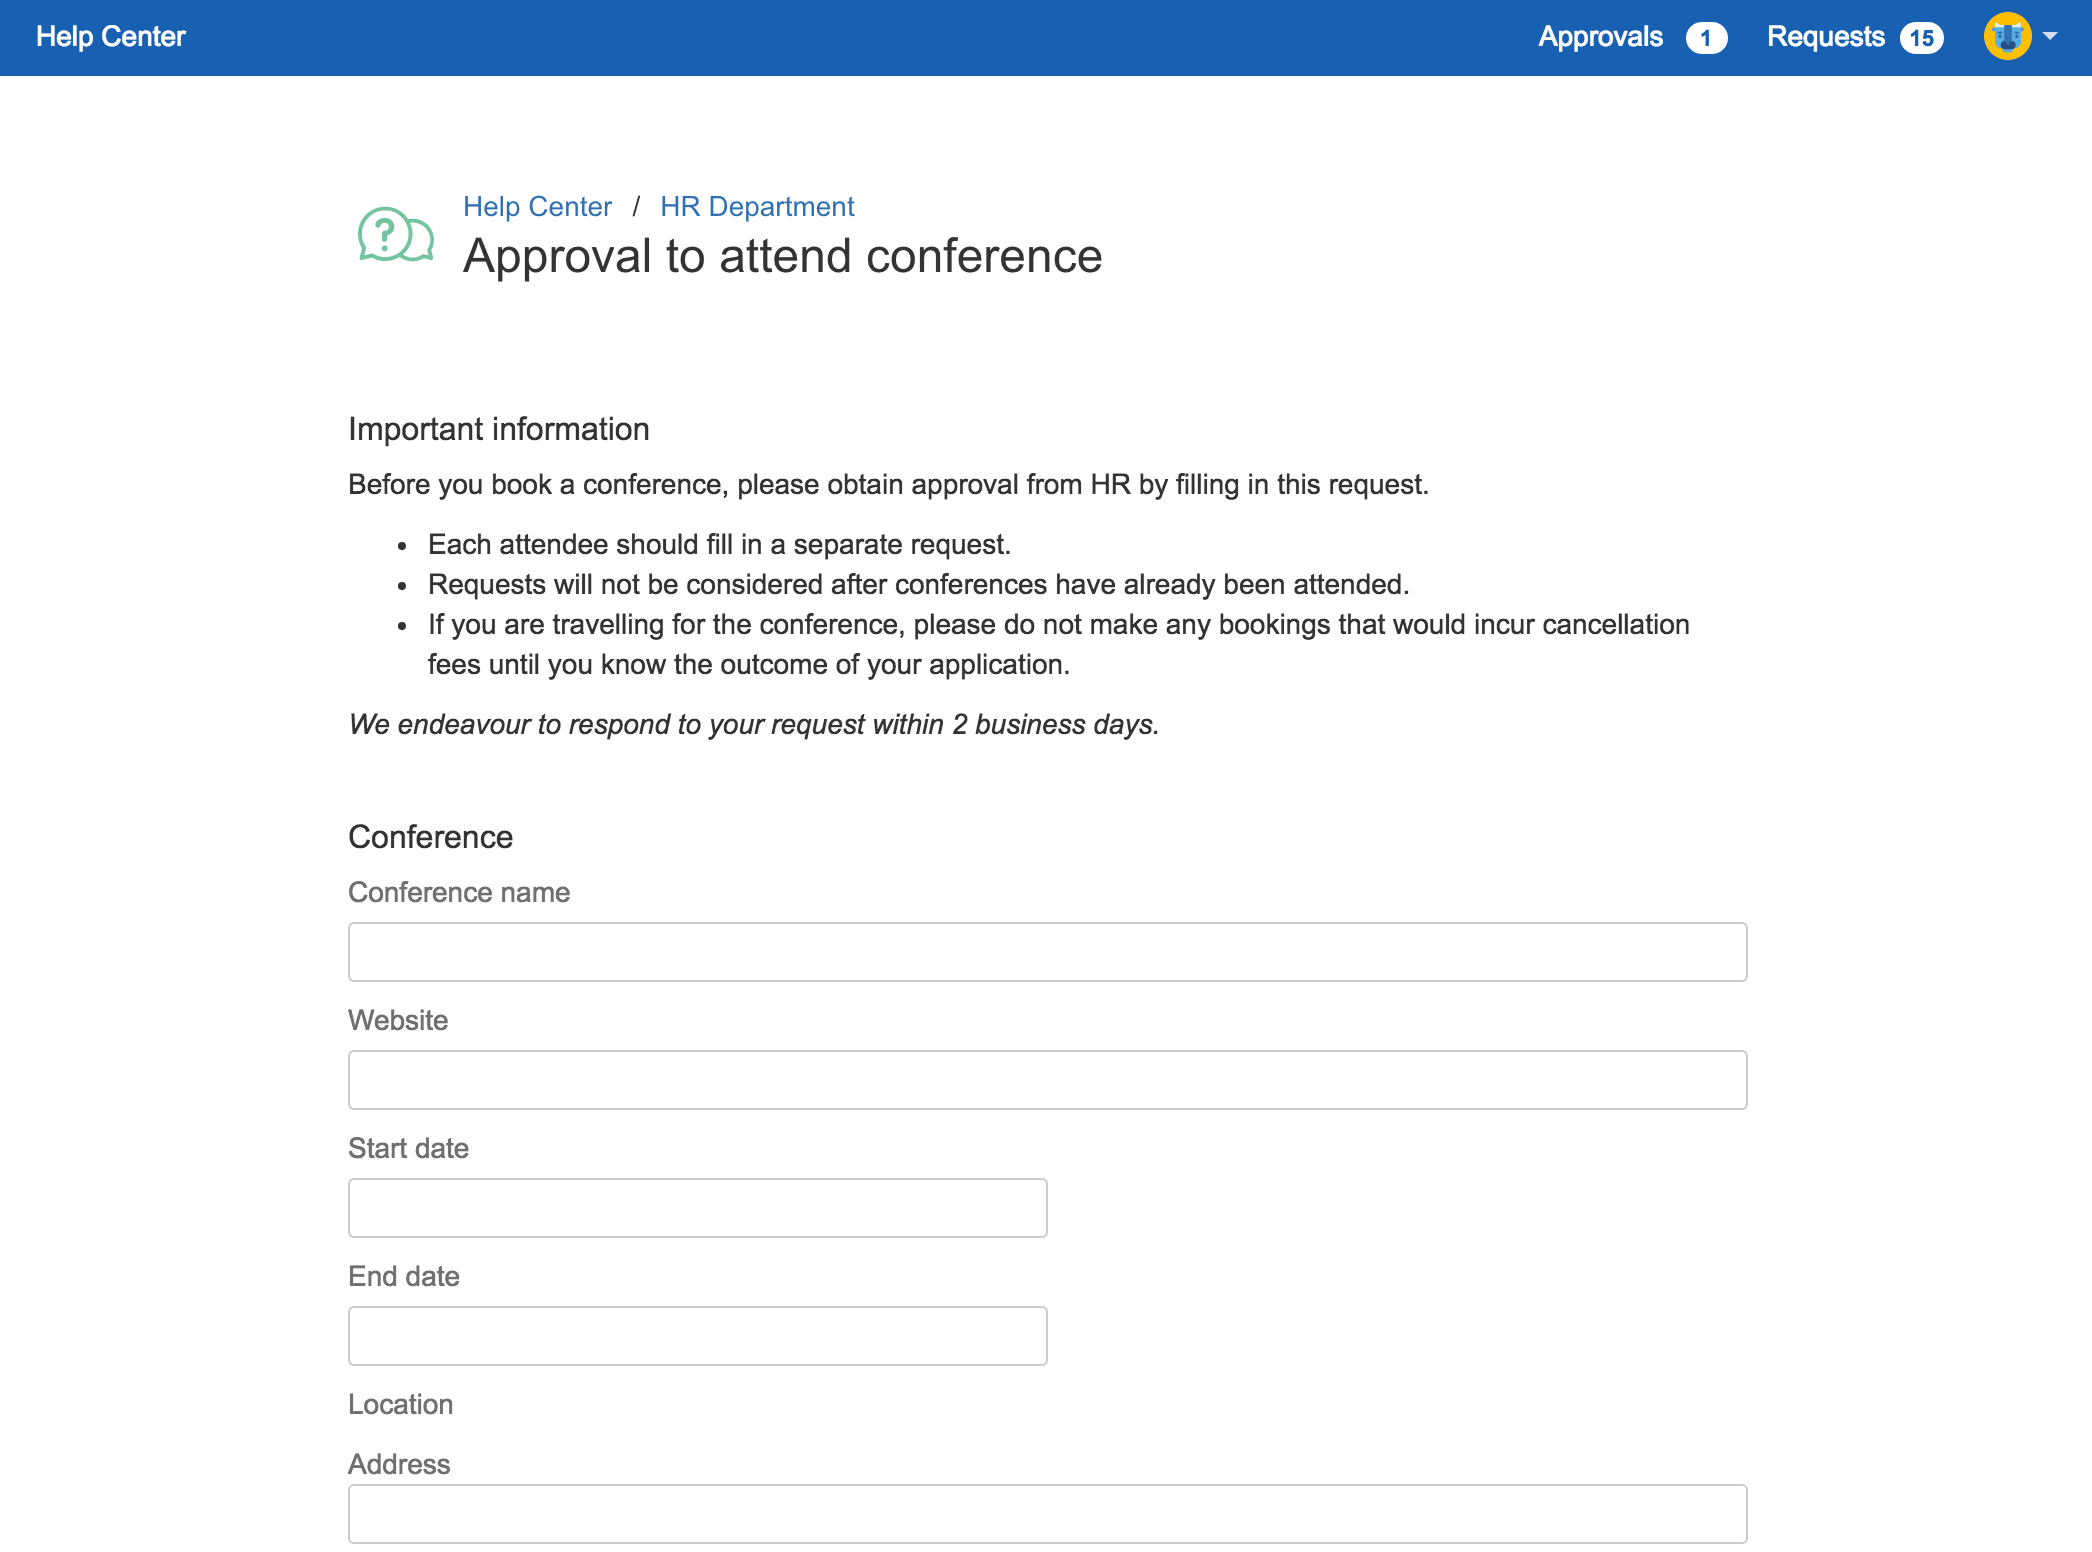
Task: Open the HR Department breadcrumb link
Action: coord(757,207)
